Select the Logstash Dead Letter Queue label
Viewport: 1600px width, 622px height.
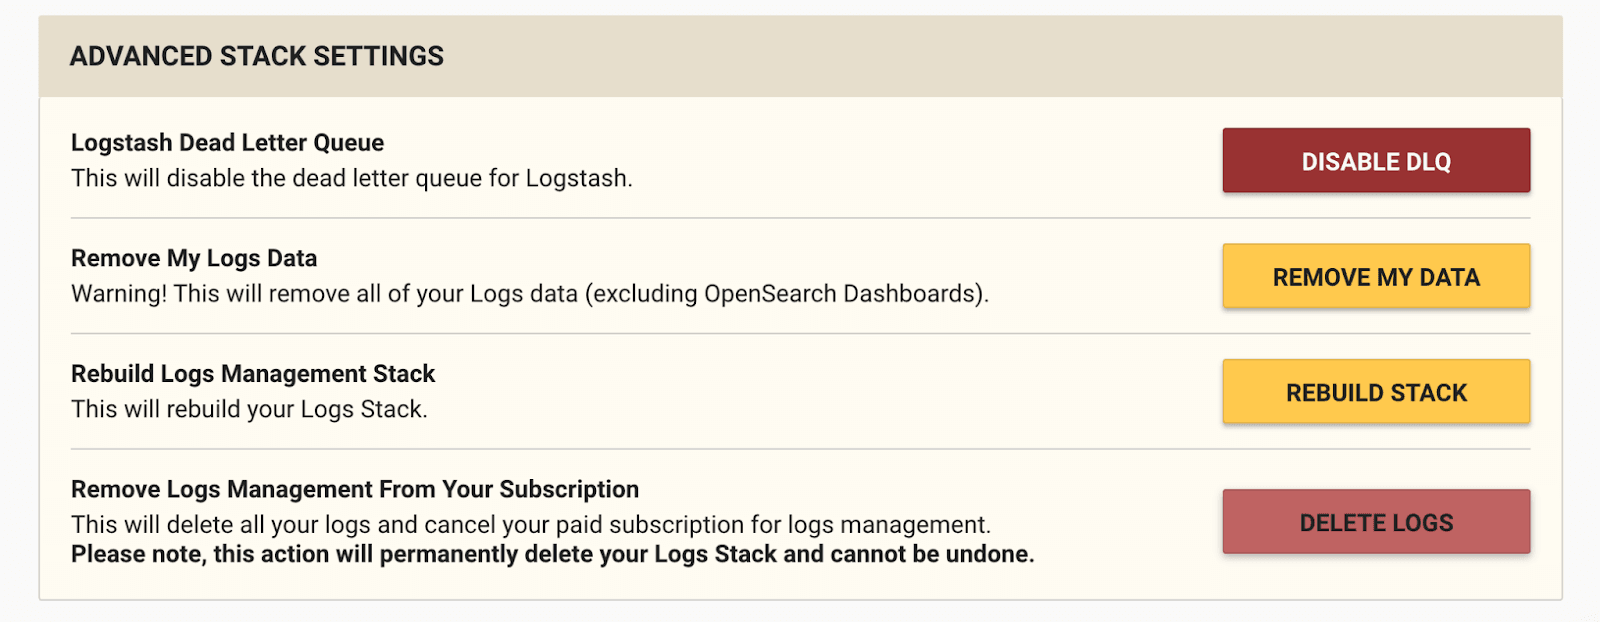coord(226,143)
